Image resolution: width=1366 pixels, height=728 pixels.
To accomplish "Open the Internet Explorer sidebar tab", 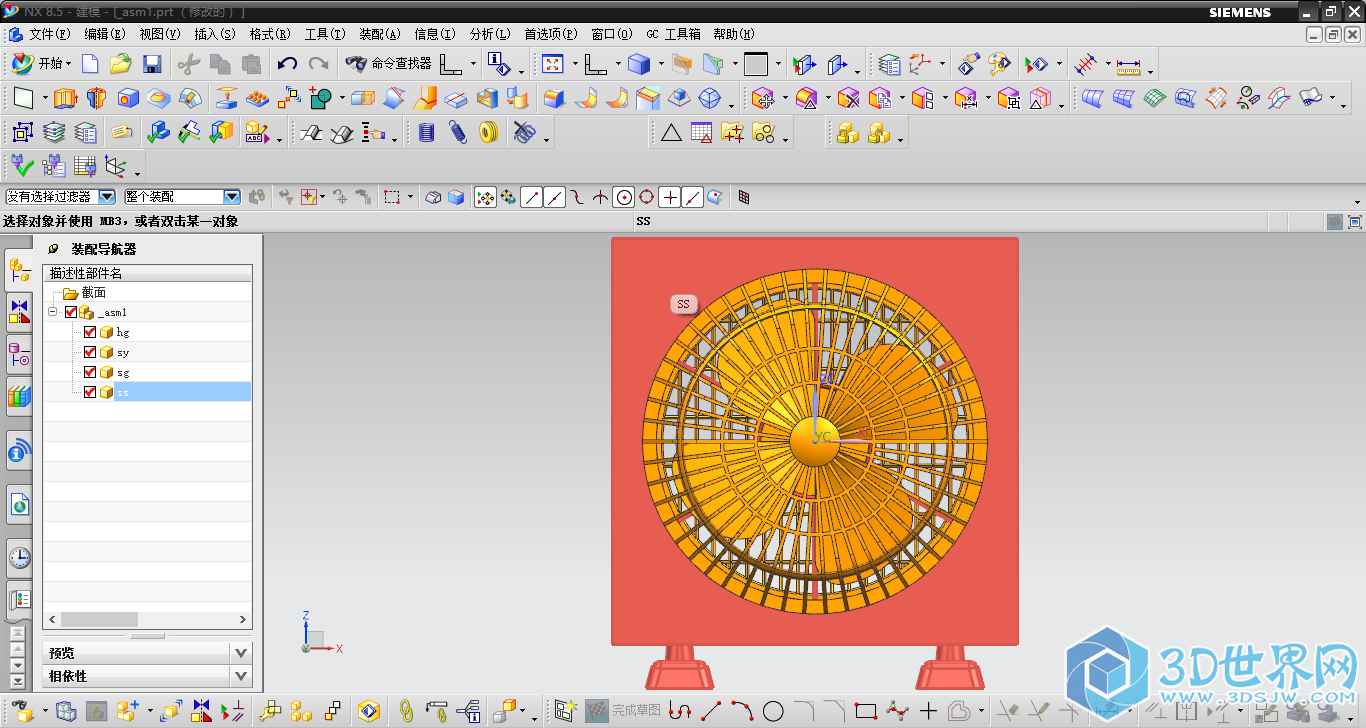I will [19, 506].
